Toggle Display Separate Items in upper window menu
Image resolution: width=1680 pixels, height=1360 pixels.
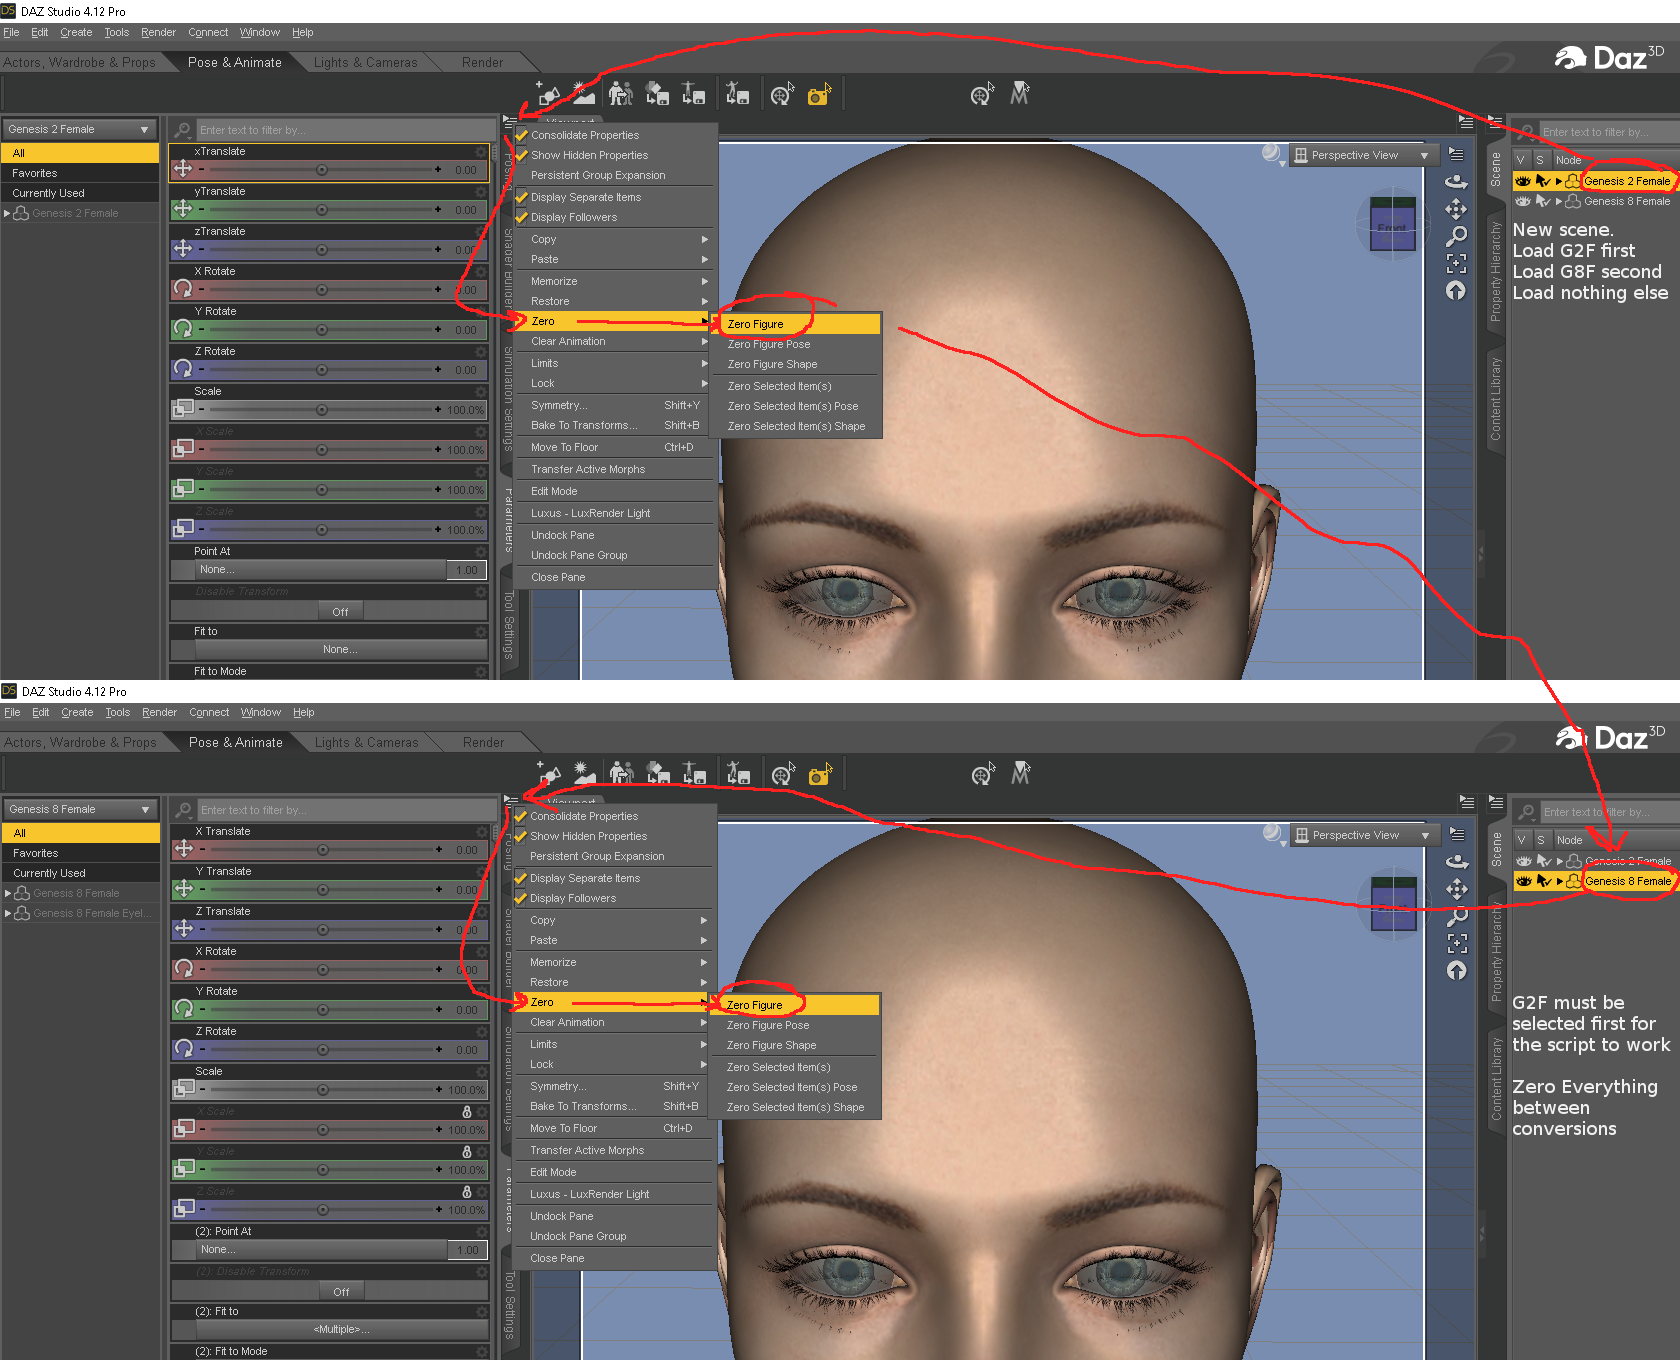[x=522, y=197]
